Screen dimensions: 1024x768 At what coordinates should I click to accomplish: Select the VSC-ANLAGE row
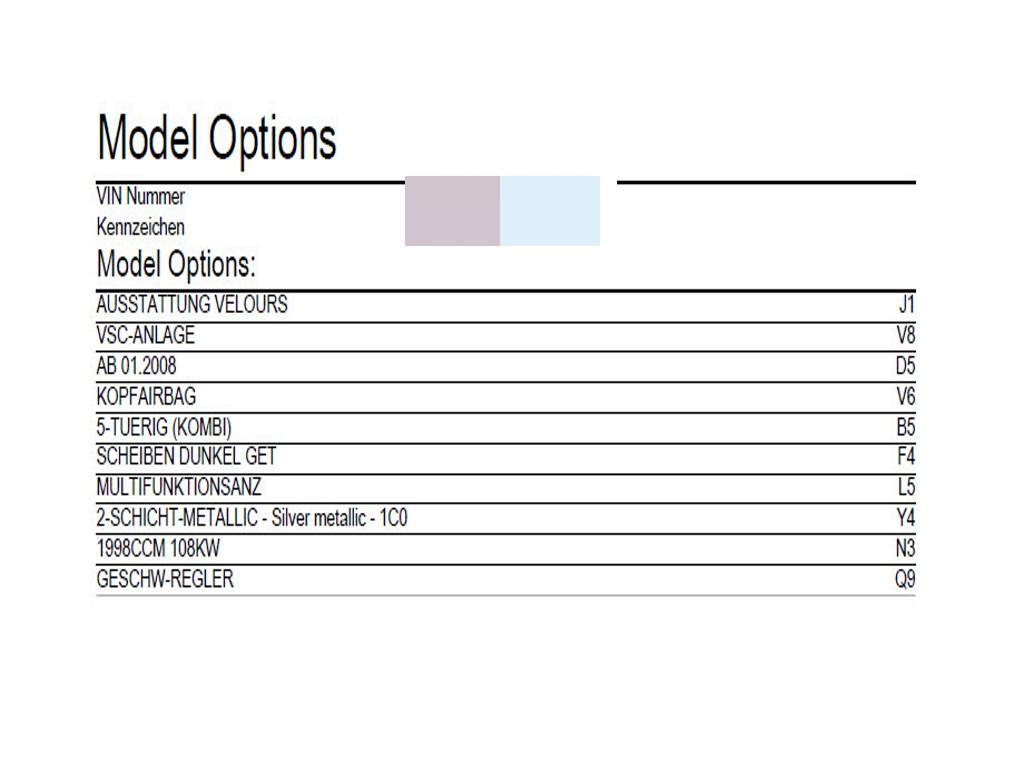point(505,336)
